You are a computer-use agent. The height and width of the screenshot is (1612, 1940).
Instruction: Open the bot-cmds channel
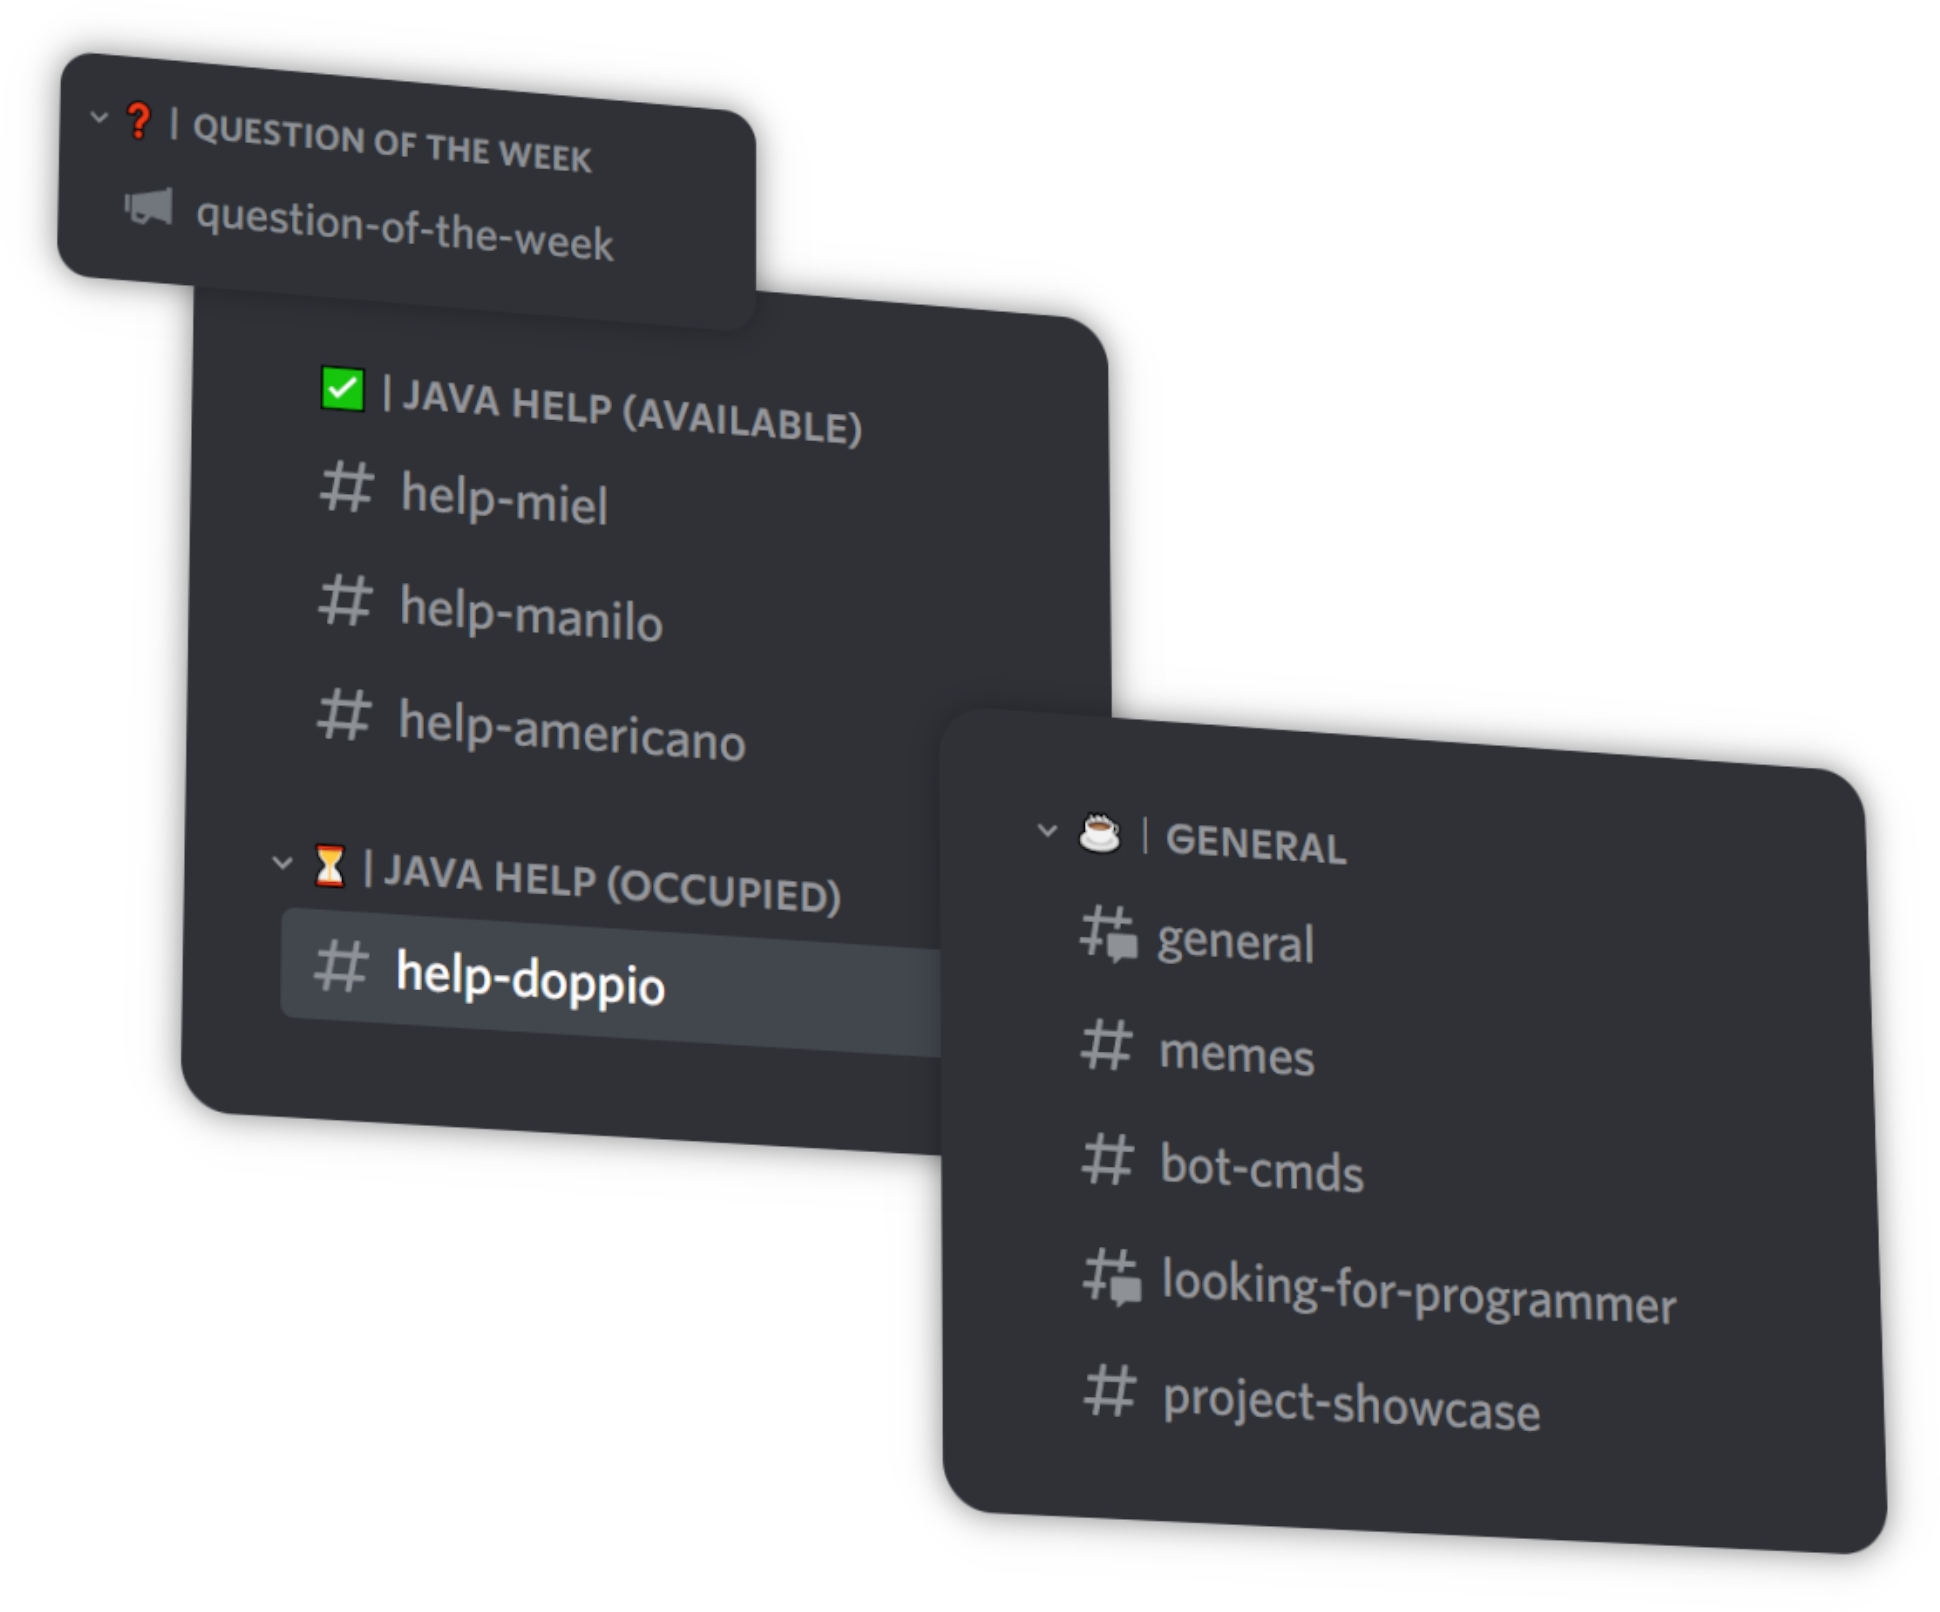click(1261, 1169)
